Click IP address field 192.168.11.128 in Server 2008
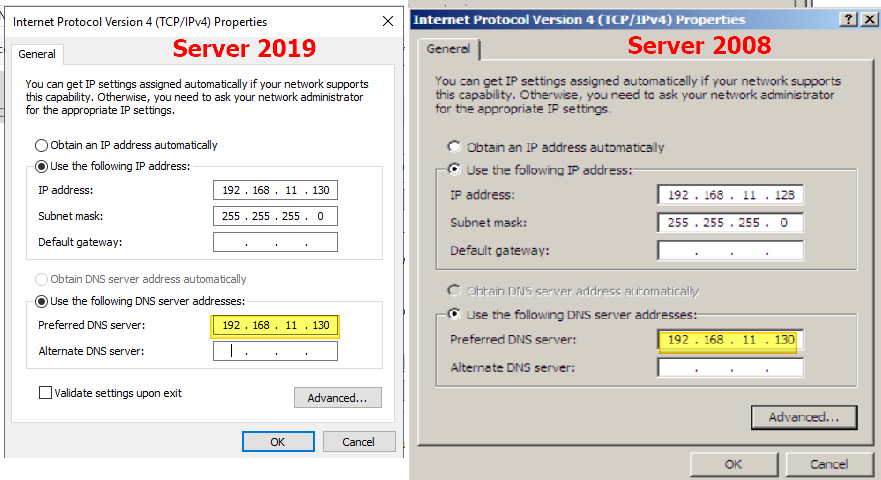 coord(730,195)
